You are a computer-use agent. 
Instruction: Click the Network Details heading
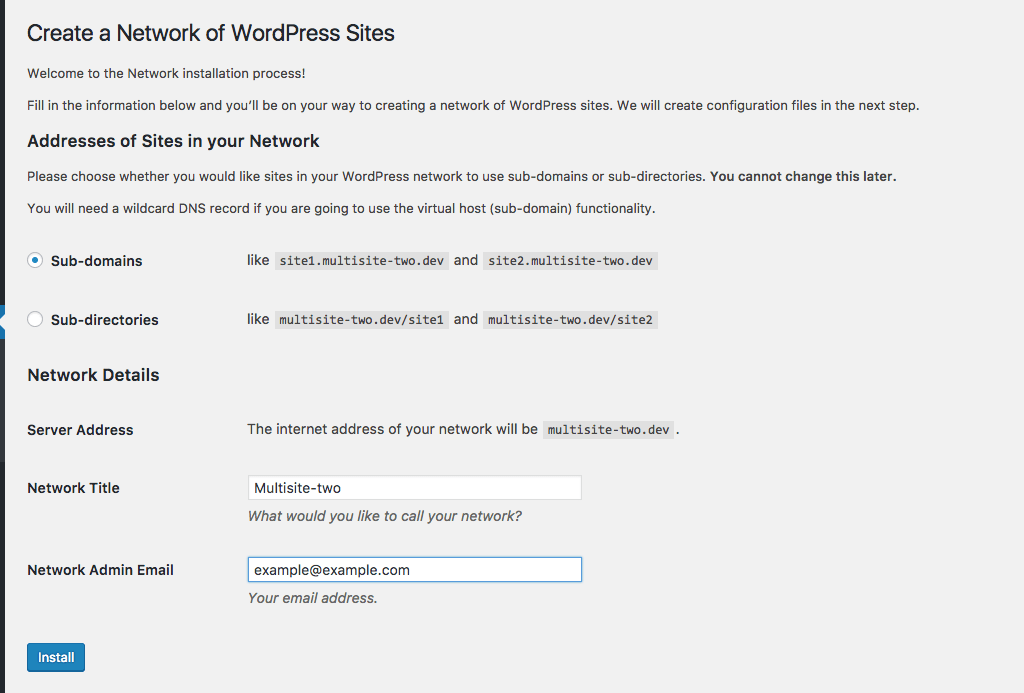(x=93, y=375)
